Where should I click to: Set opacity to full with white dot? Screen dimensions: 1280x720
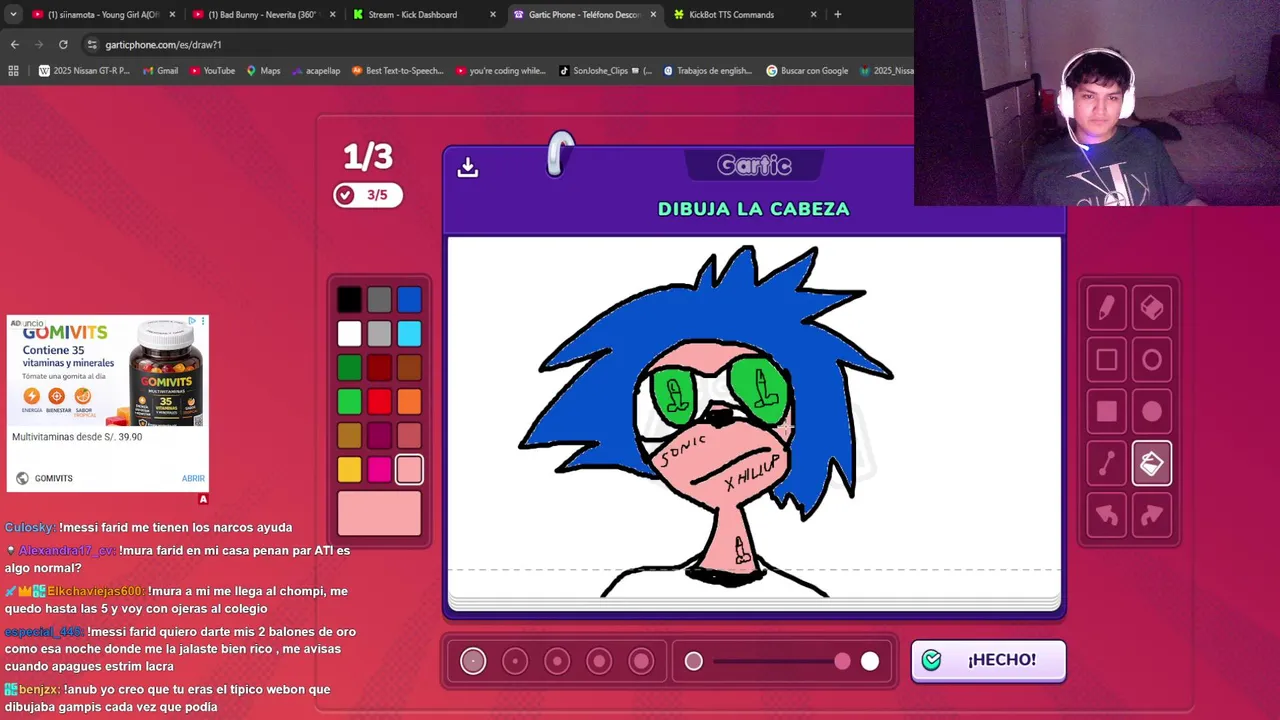pyautogui.click(x=870, y=661)
